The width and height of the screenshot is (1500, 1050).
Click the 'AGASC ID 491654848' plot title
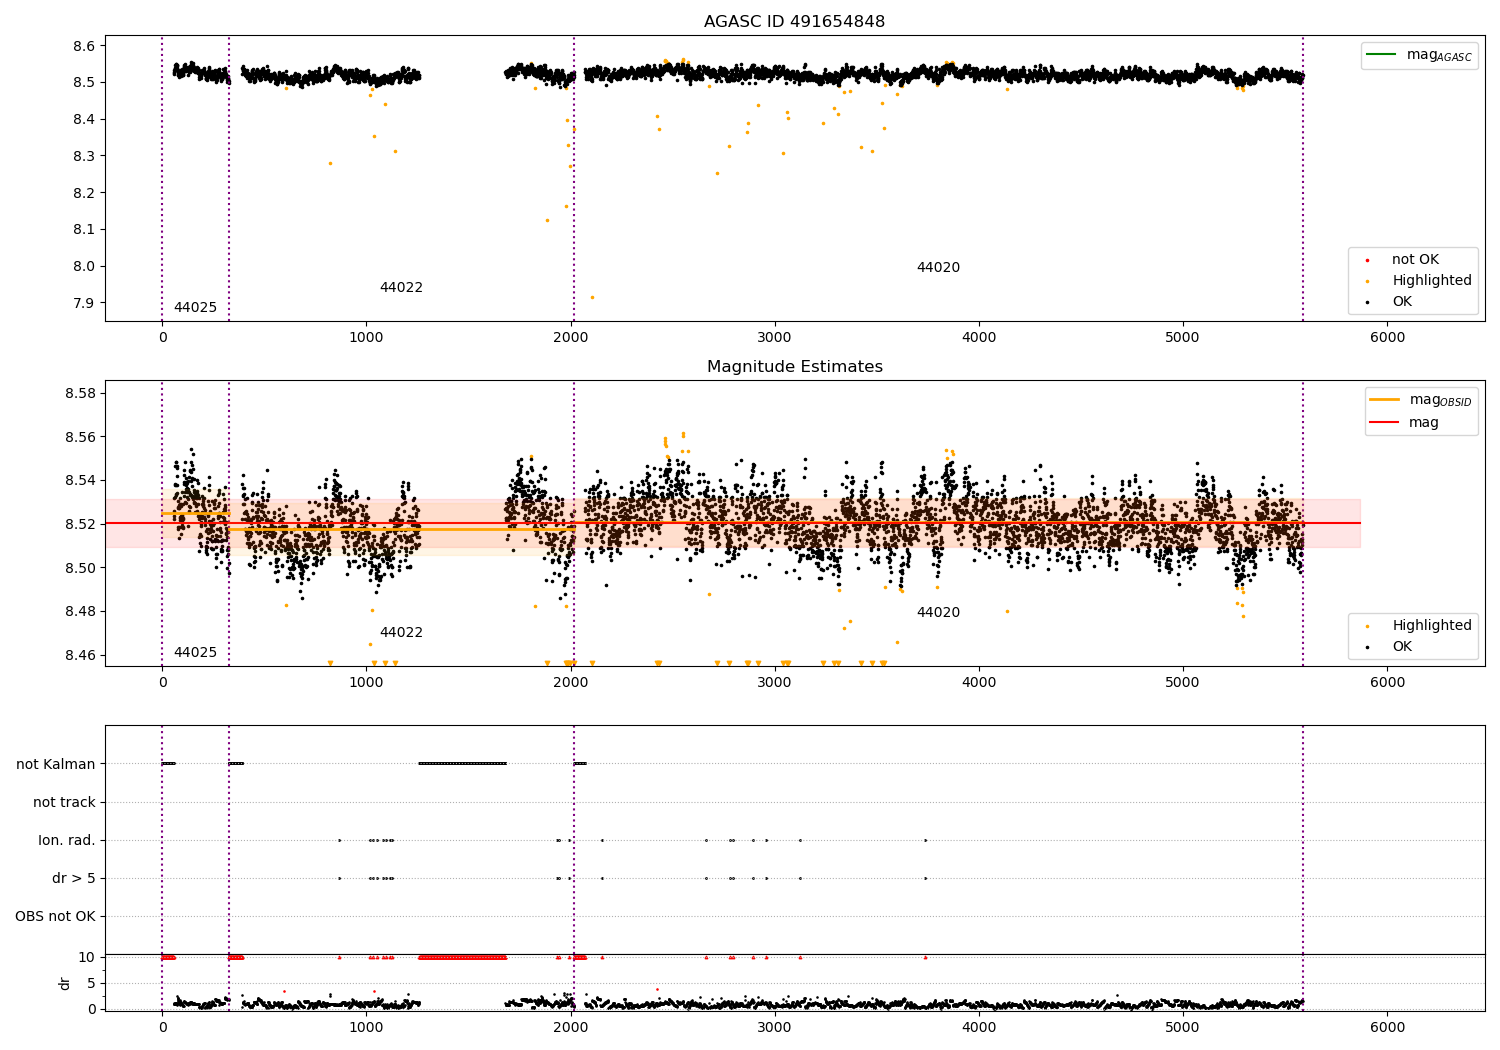pos(794,22)
